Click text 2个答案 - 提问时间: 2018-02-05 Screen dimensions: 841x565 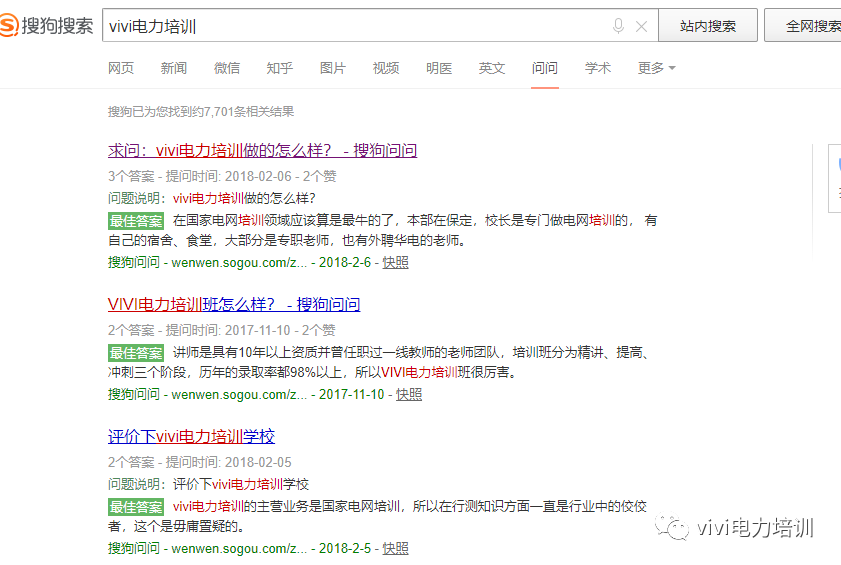pyautogui.click(x=200, y=462)
